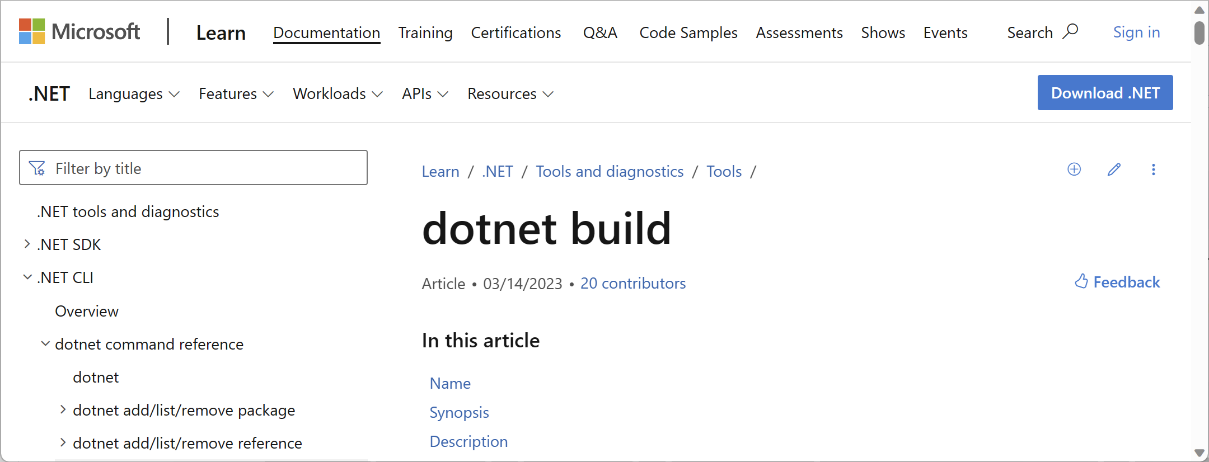This screenshot has height=462, width=1209.
Task: Click the filter funnel icon
Action: (x=37, y=168)
